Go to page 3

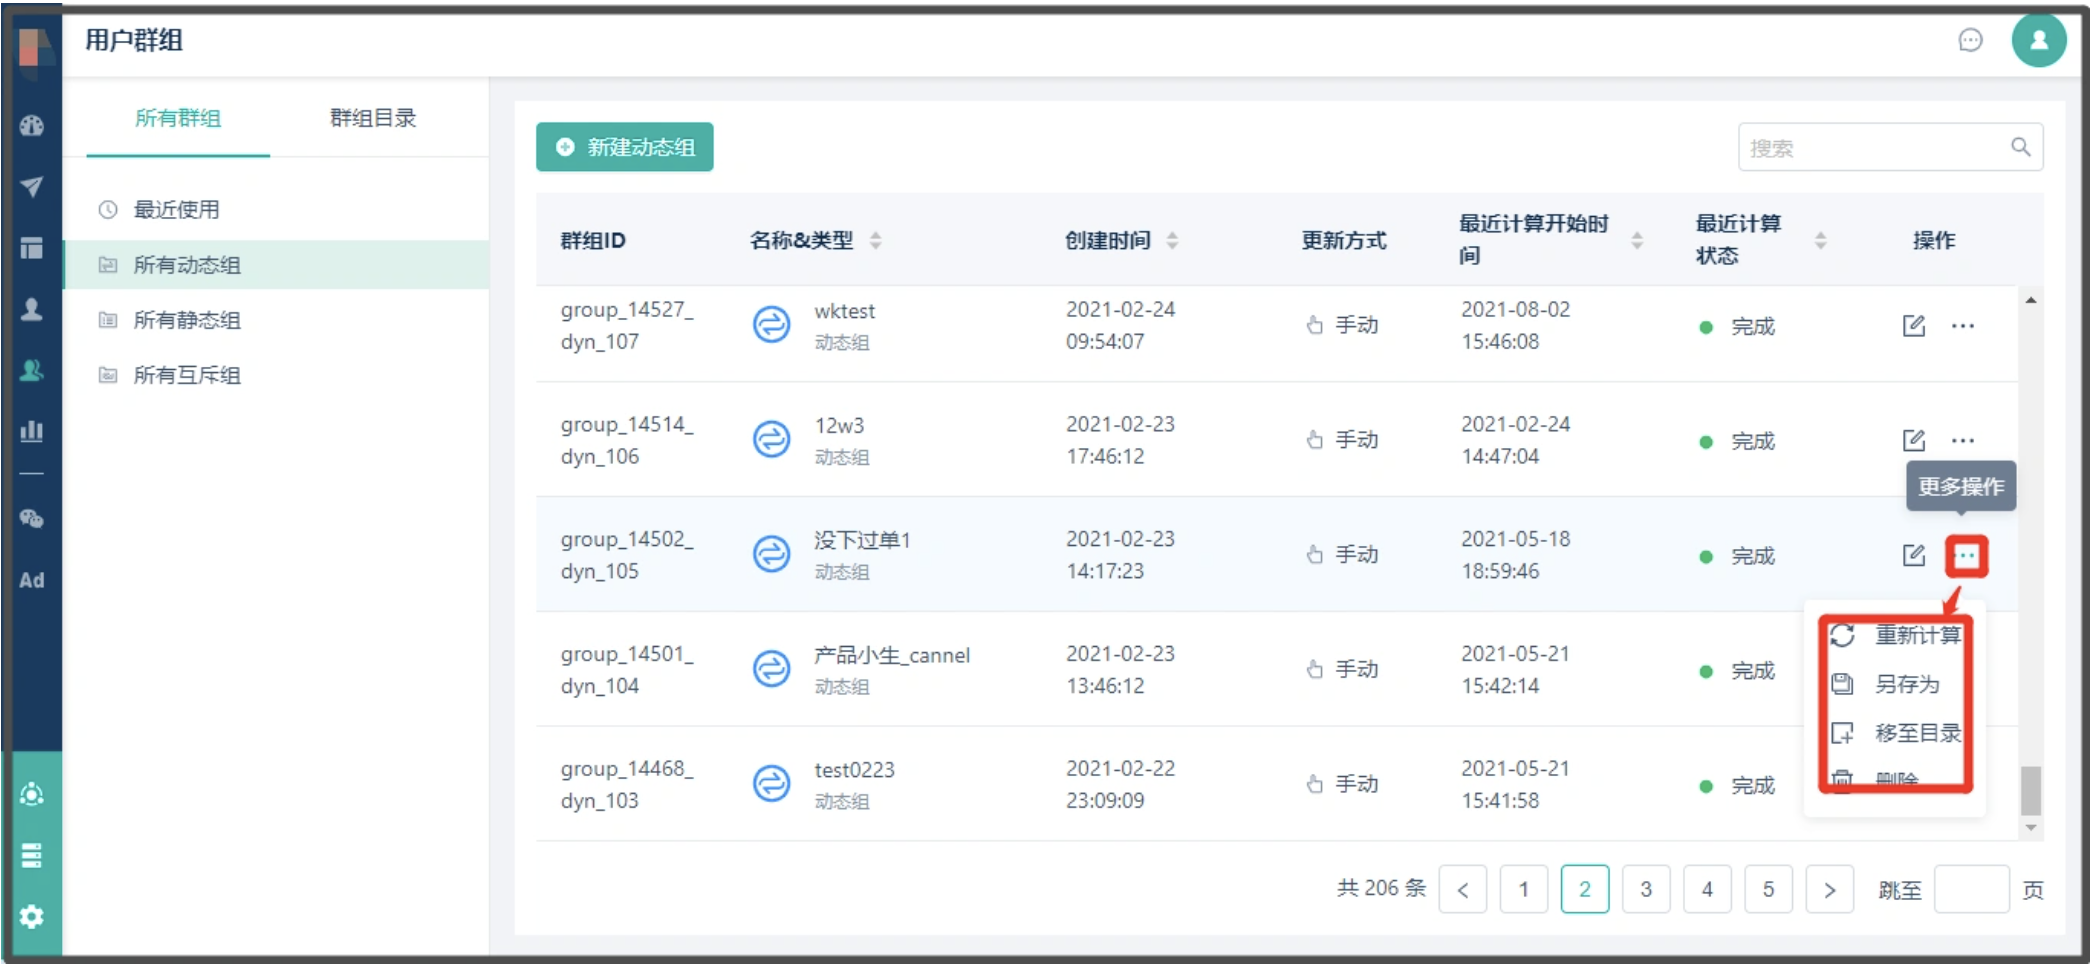click(x=1646, y=889)
